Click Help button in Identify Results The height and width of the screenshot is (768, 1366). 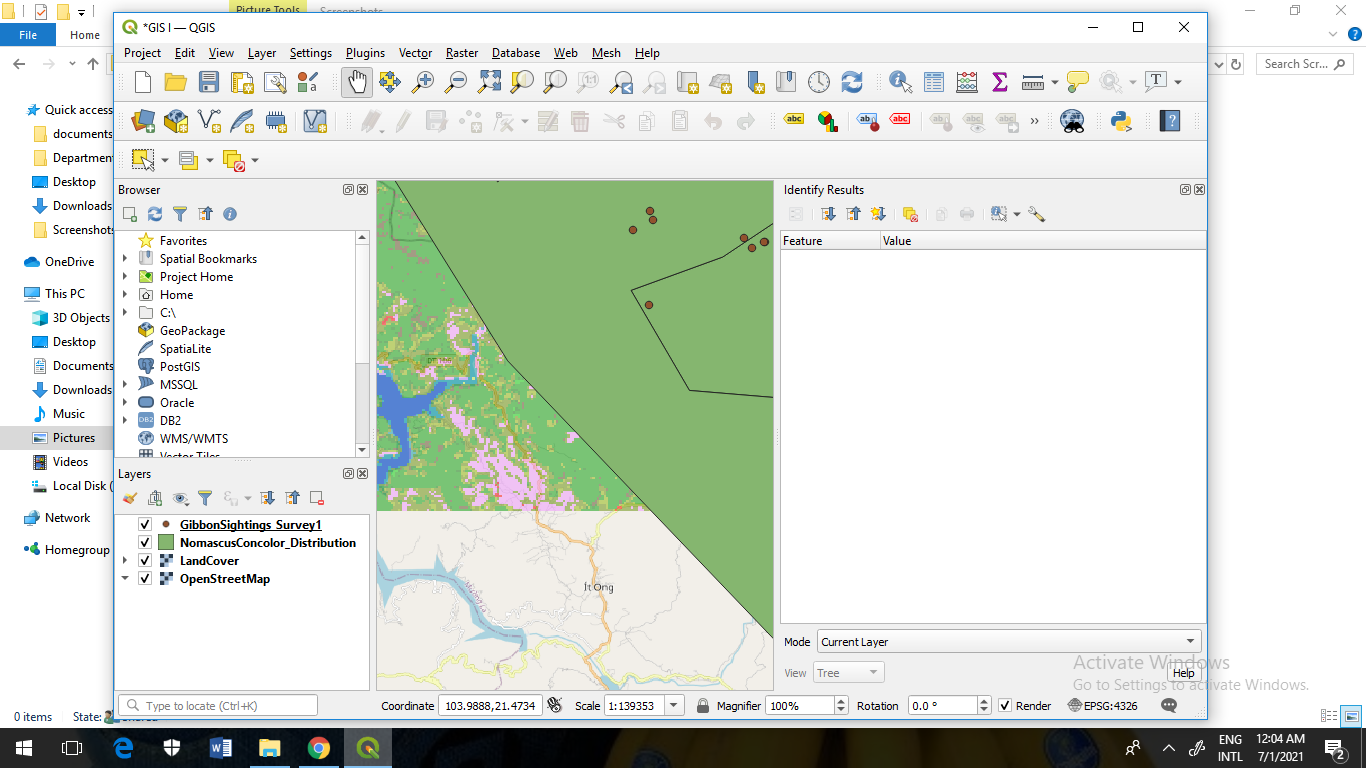click(1184, 673)
